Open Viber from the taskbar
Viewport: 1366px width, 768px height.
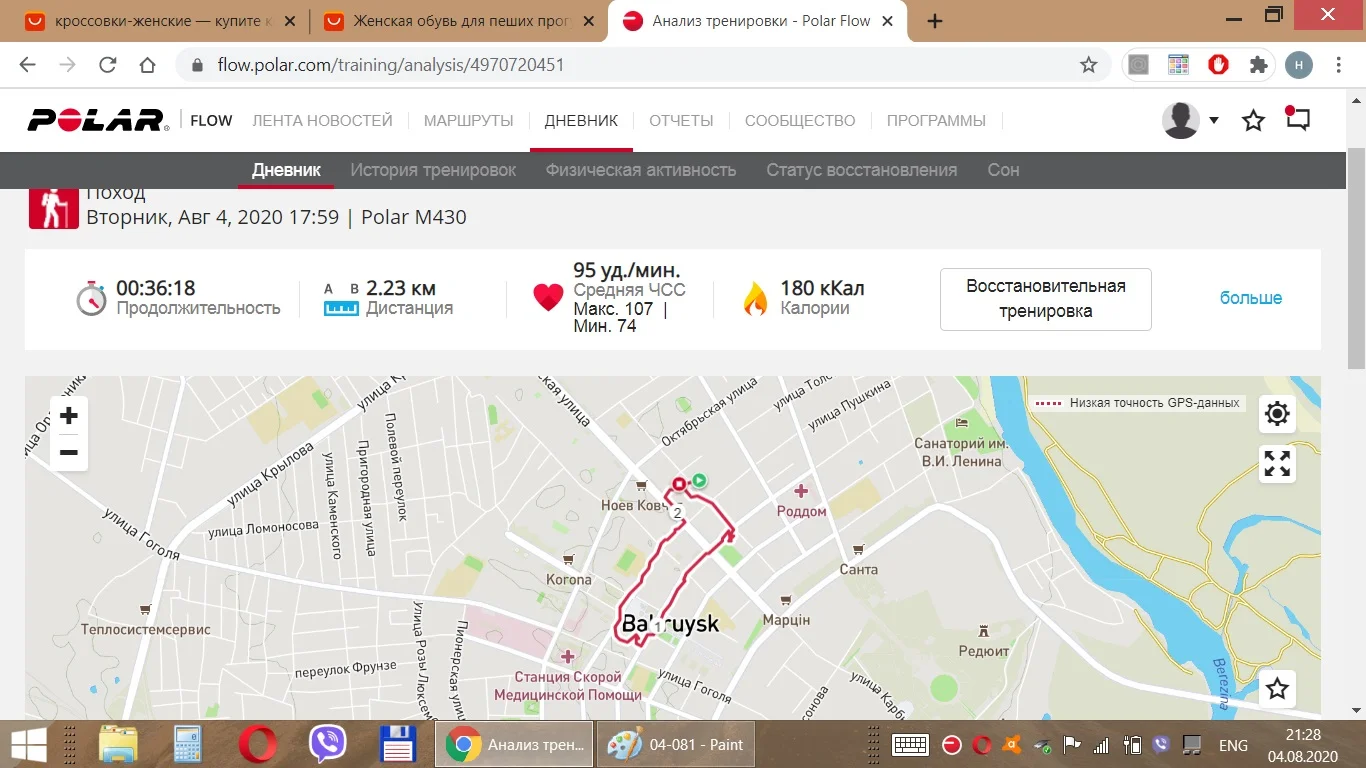(327, 745)
